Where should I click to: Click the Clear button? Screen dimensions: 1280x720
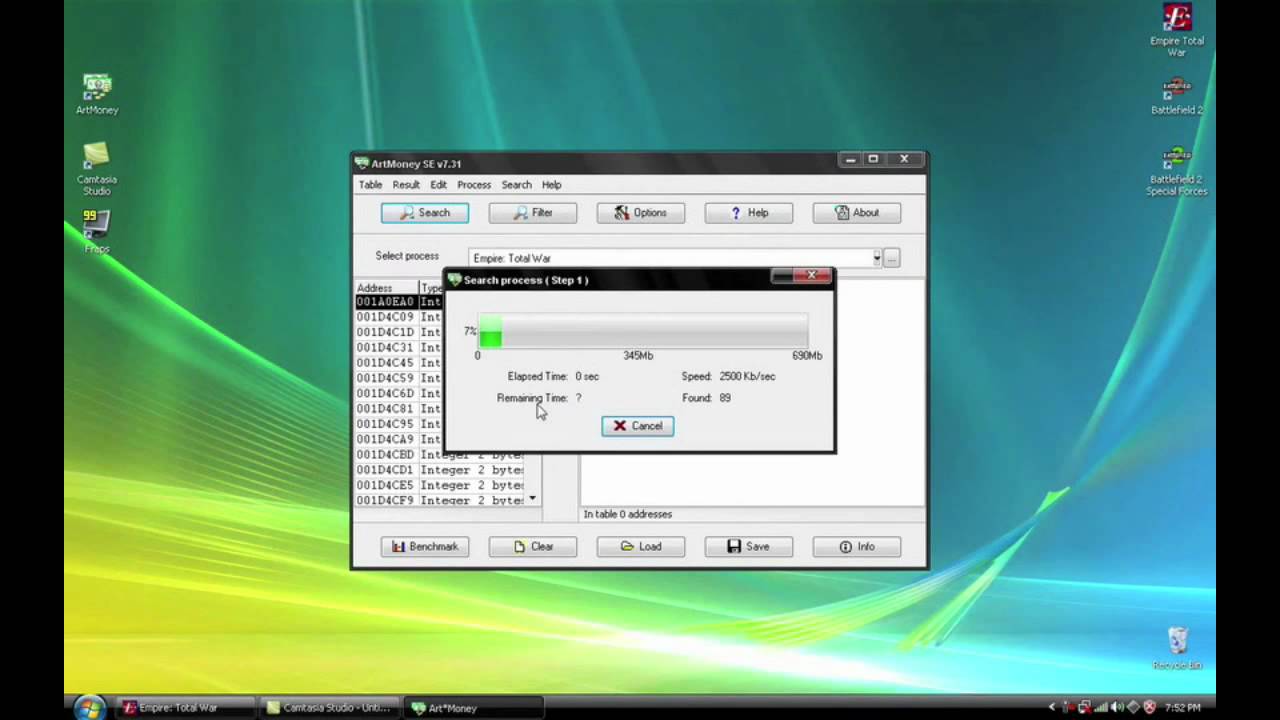pos(532,546)
